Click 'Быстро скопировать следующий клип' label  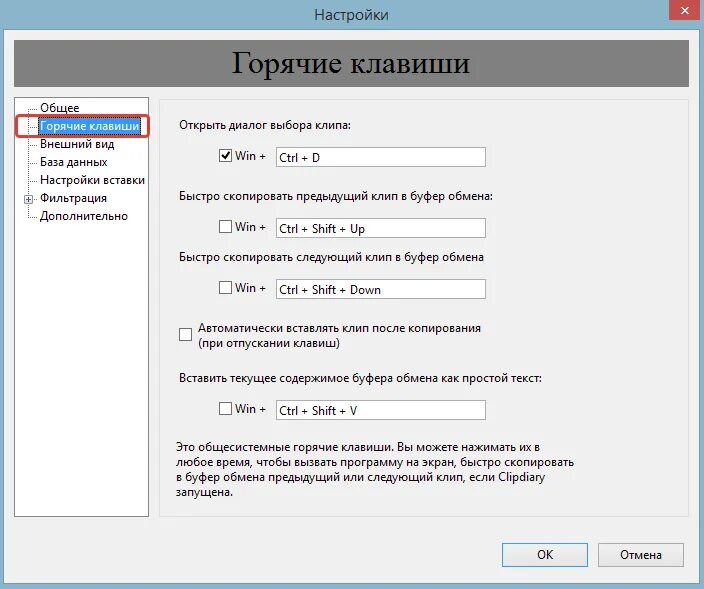[x=331, y=257]
